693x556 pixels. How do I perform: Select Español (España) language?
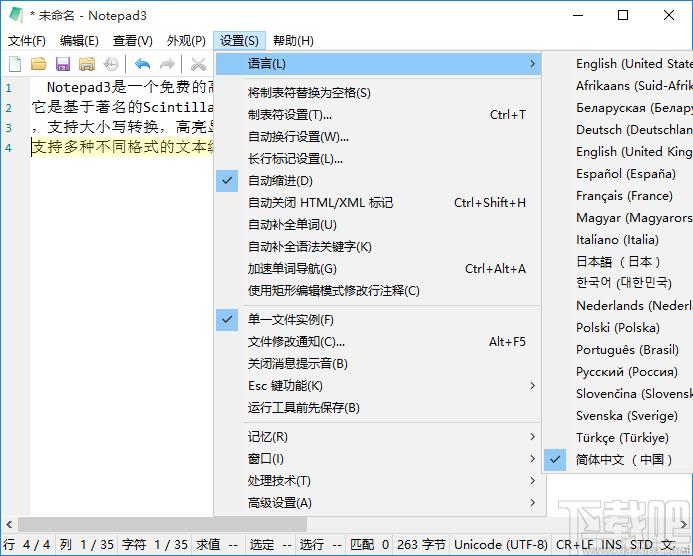tap(619, 174)
